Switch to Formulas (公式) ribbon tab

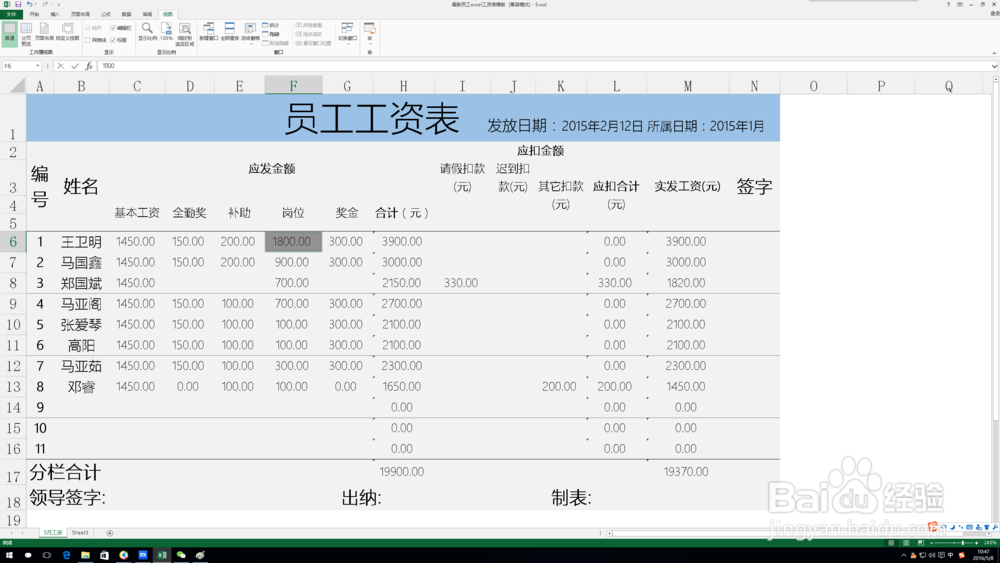(x=106, y=14)
